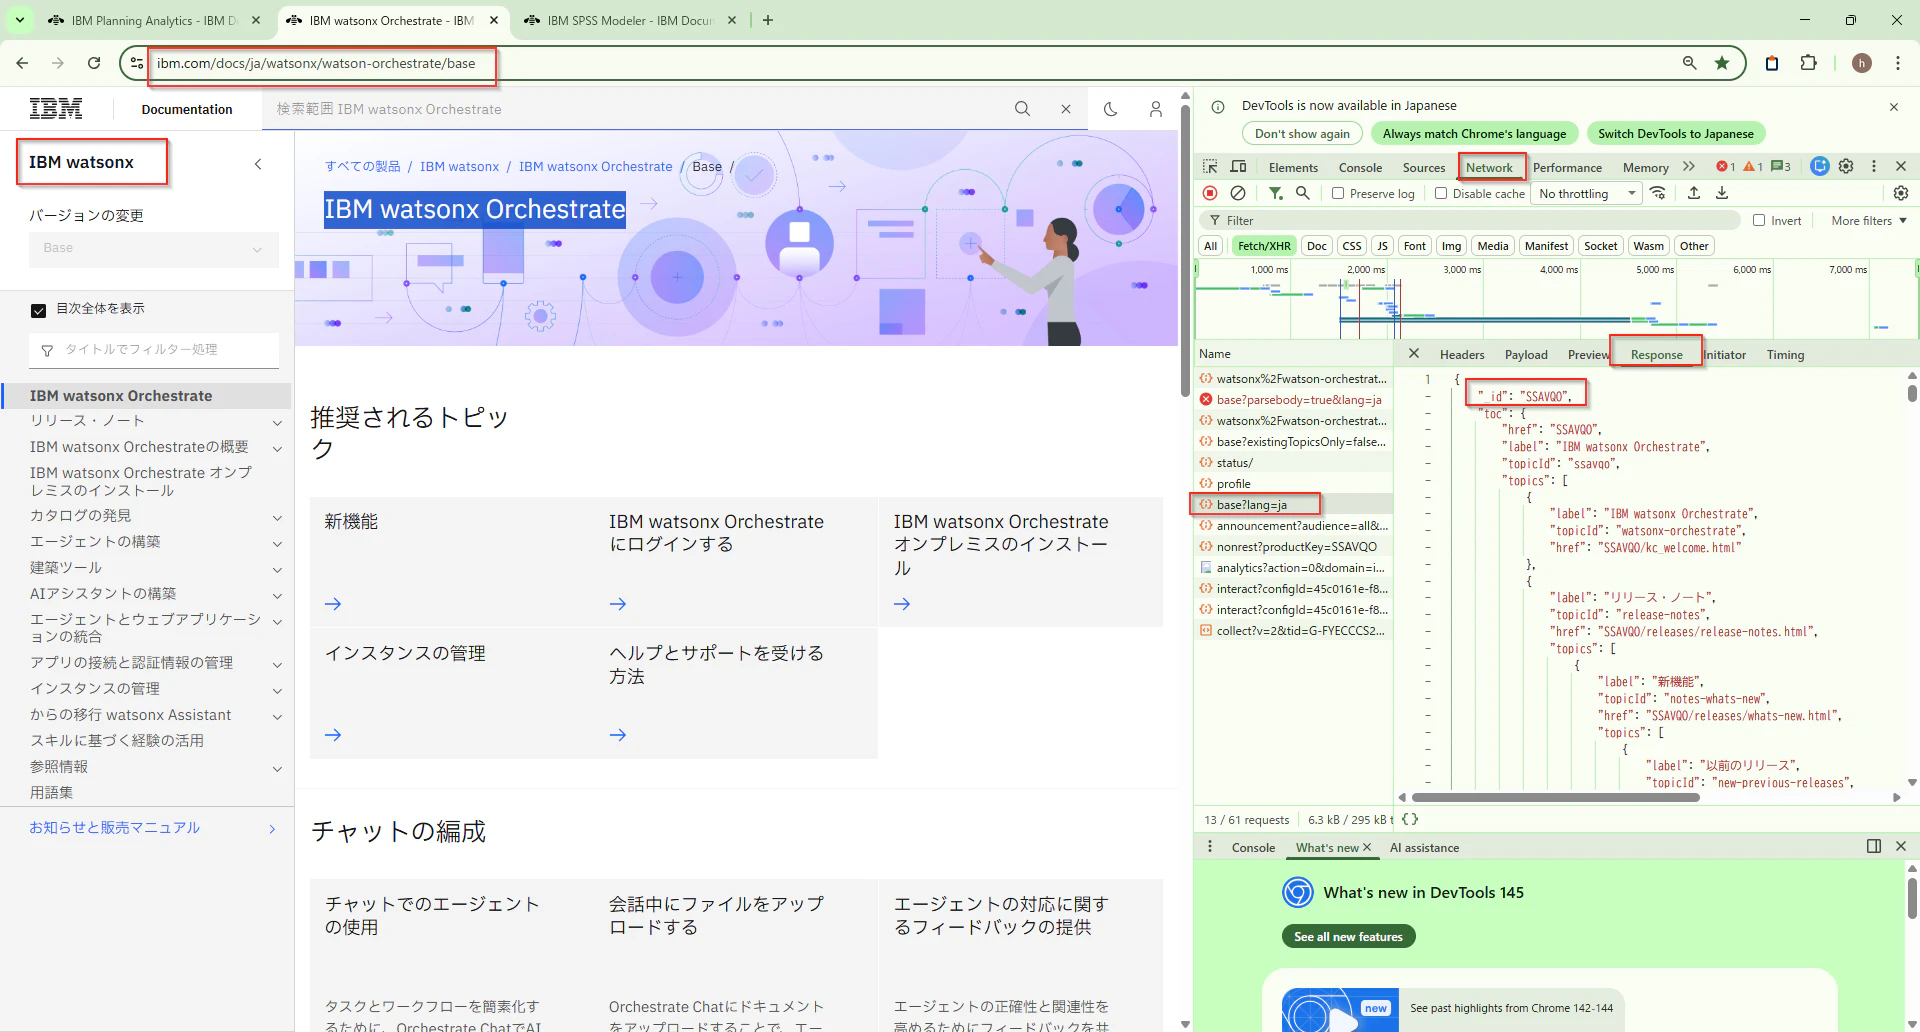Viewport: 1920px width, 1032px height.
Task: Select the inspect element picker icon
Action: [x=1210, y=167]
